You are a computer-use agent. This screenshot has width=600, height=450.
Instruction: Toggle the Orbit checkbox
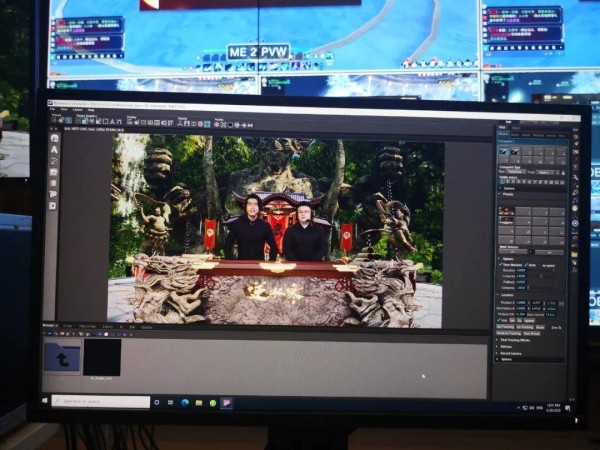pos(527,265)
